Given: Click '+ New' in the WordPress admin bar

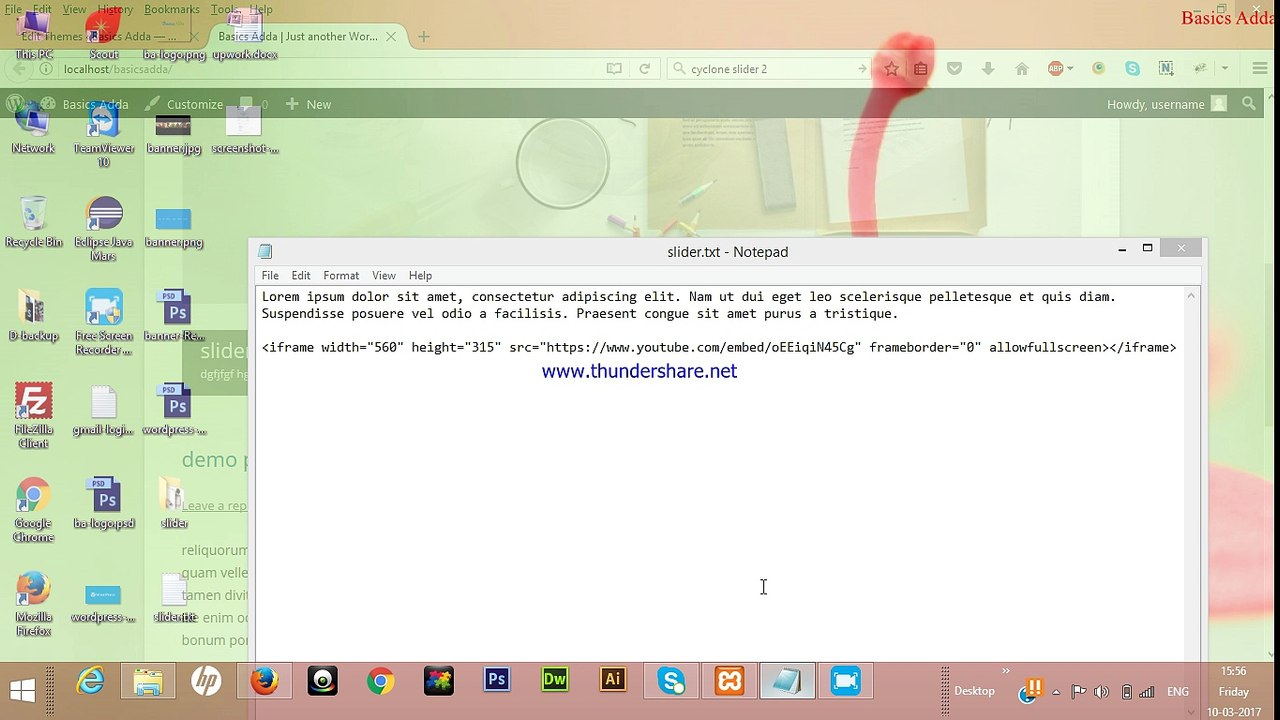Looking at the screenshot, I should pyautogui.click(x=308, y=104).
